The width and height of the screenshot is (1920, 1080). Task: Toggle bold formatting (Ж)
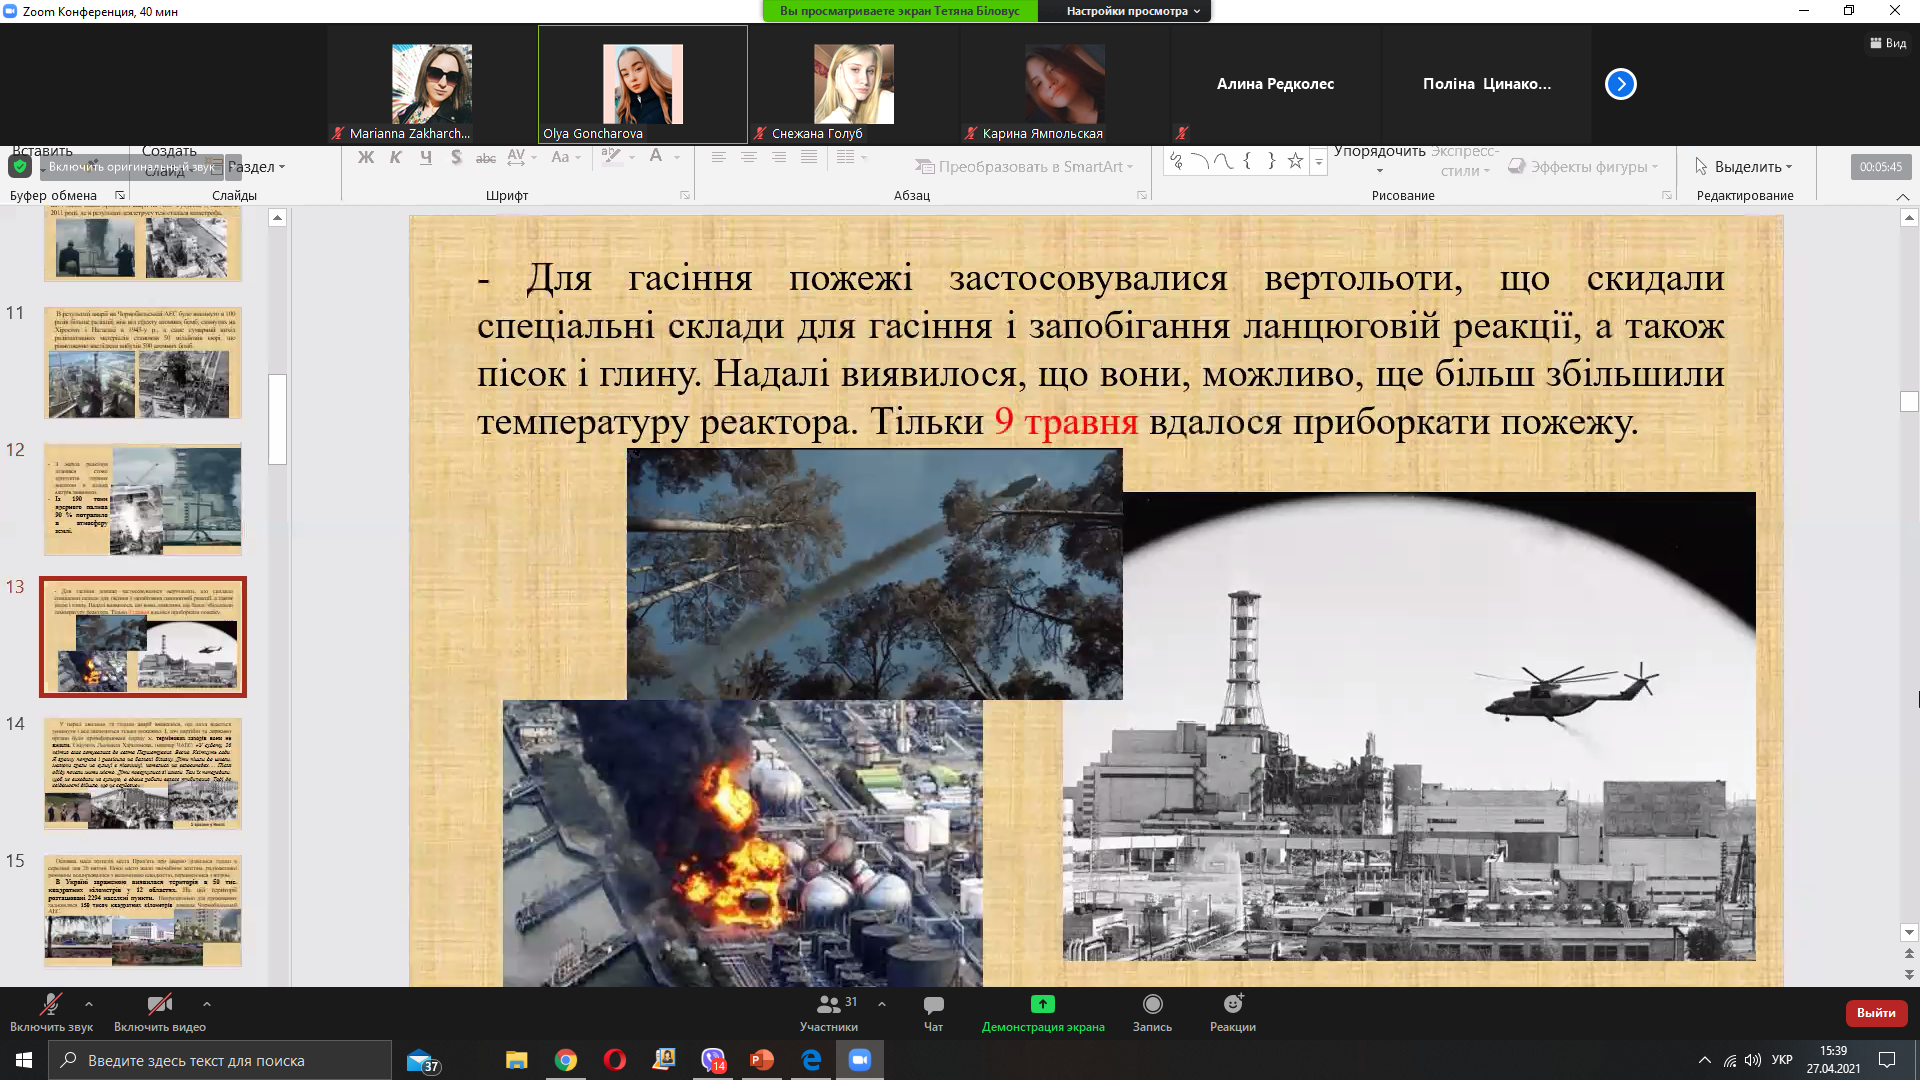point(365,157)
